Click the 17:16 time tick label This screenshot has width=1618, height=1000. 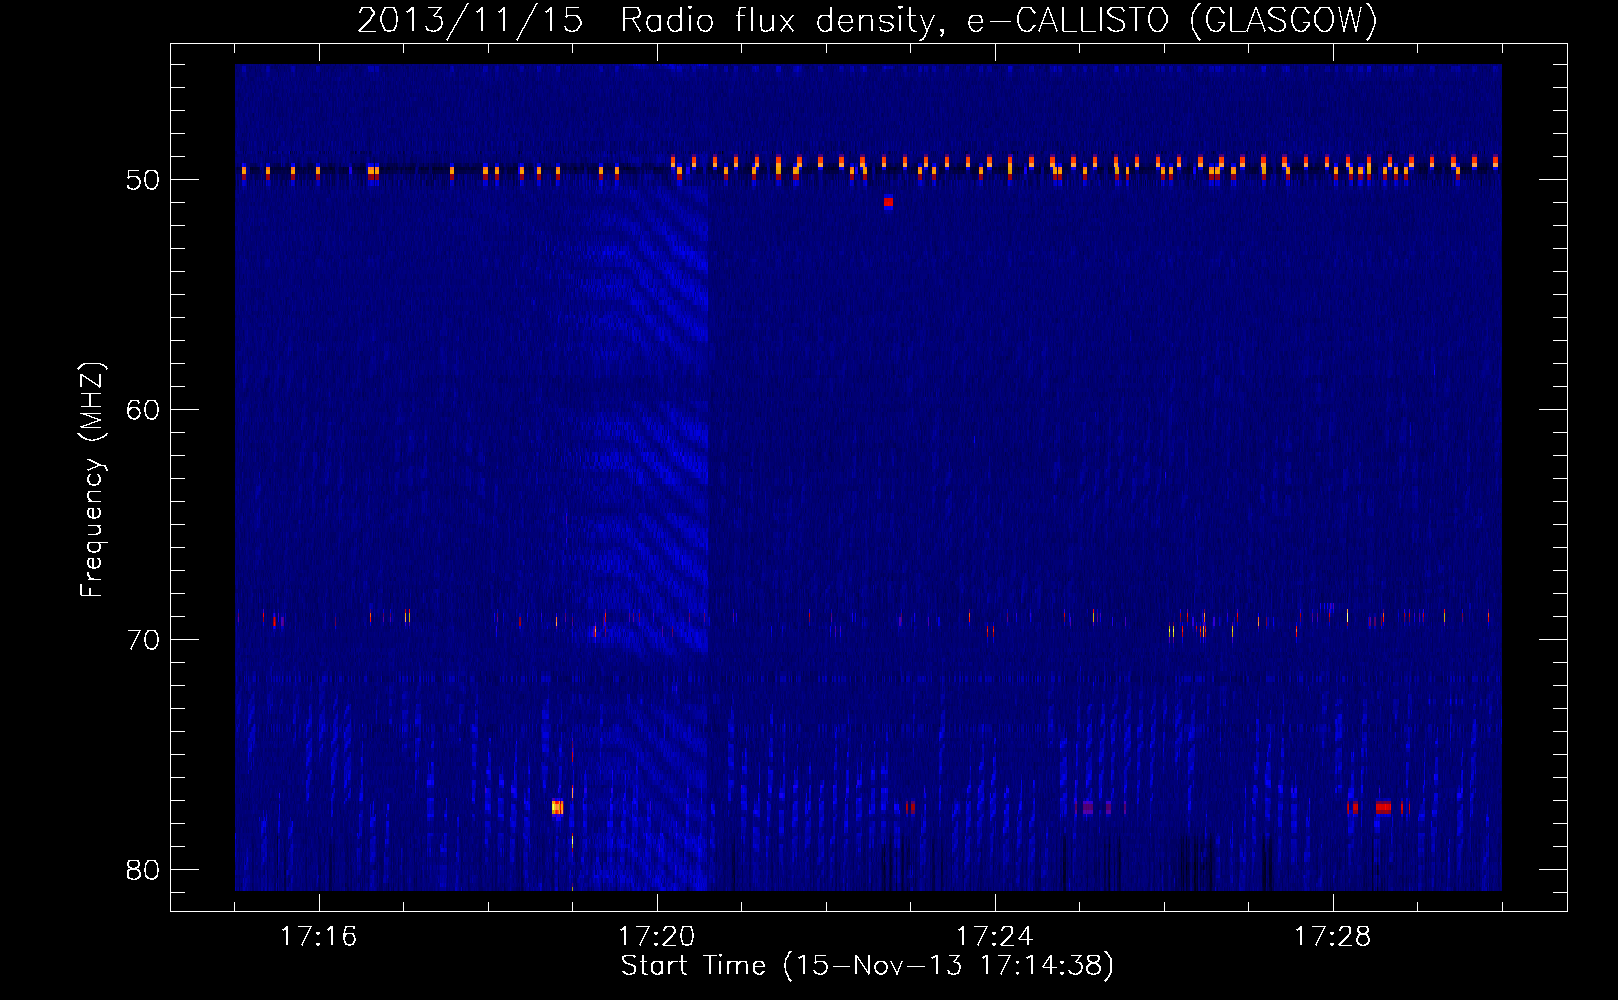[x=318, y=937]
